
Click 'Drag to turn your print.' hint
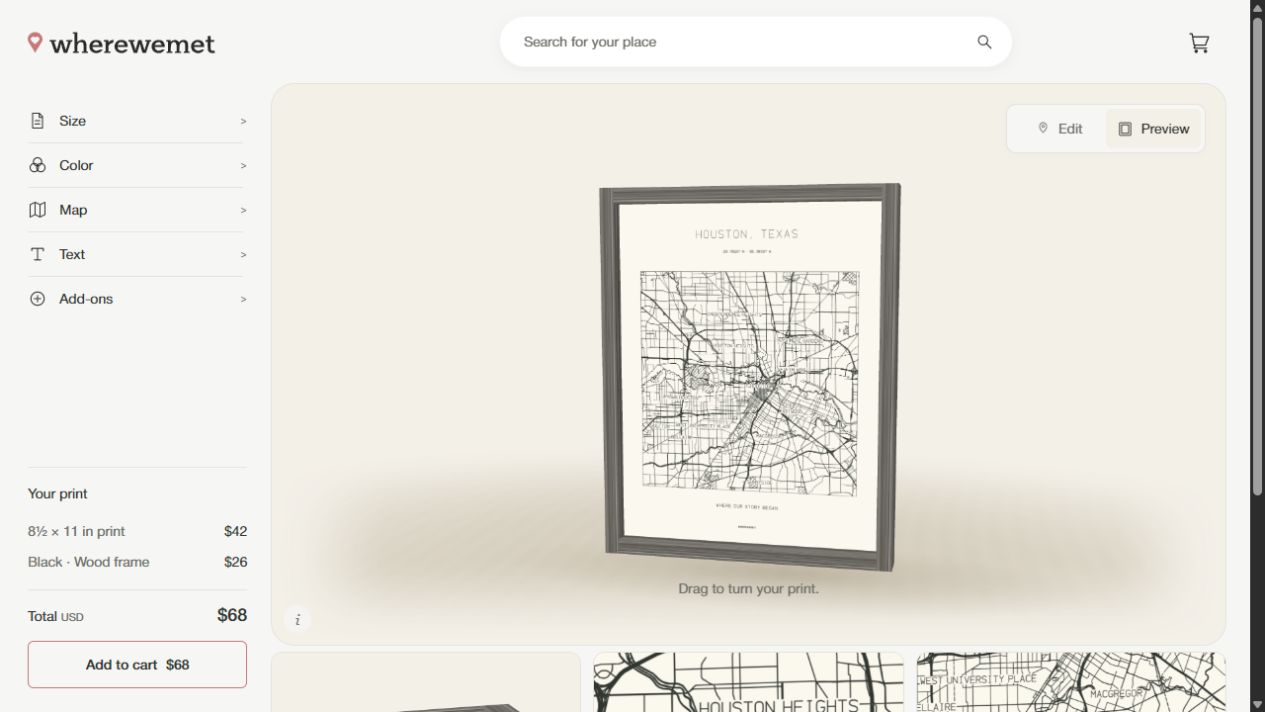[x=748, y=589]
